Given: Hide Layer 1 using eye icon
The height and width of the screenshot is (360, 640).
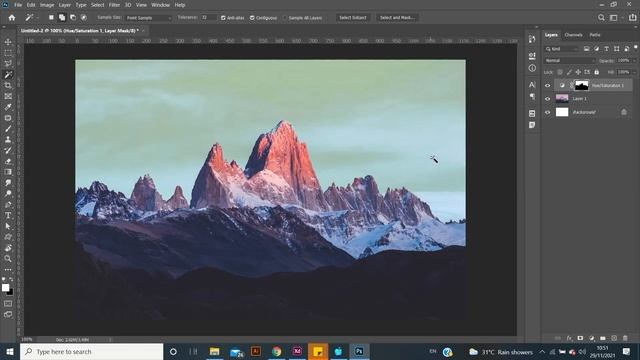Looking at the screenshot, I should pos(548,99).
